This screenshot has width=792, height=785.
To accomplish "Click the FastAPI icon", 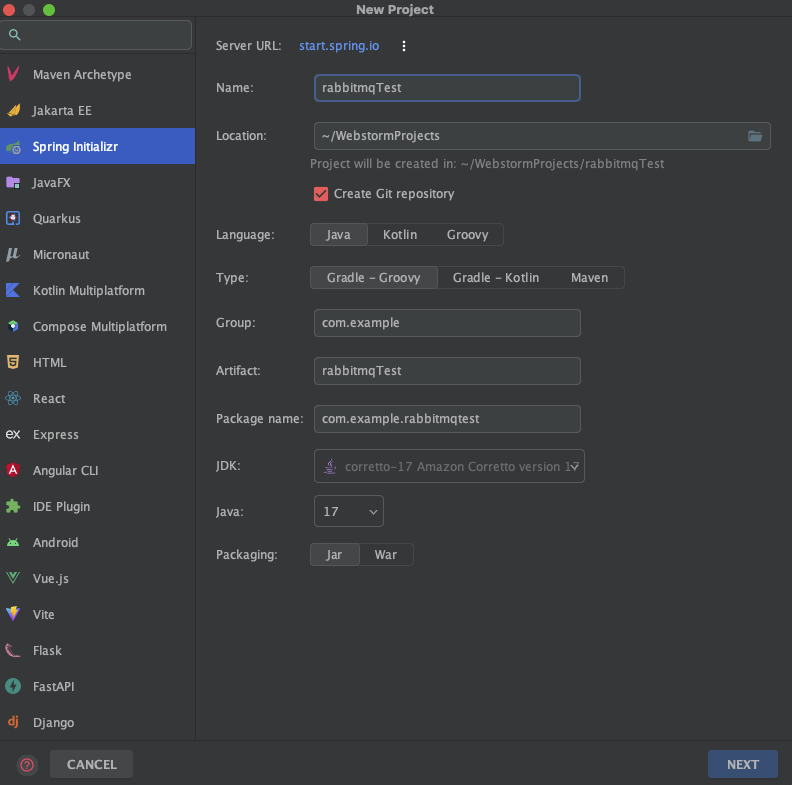I will [x=13, y=686].
